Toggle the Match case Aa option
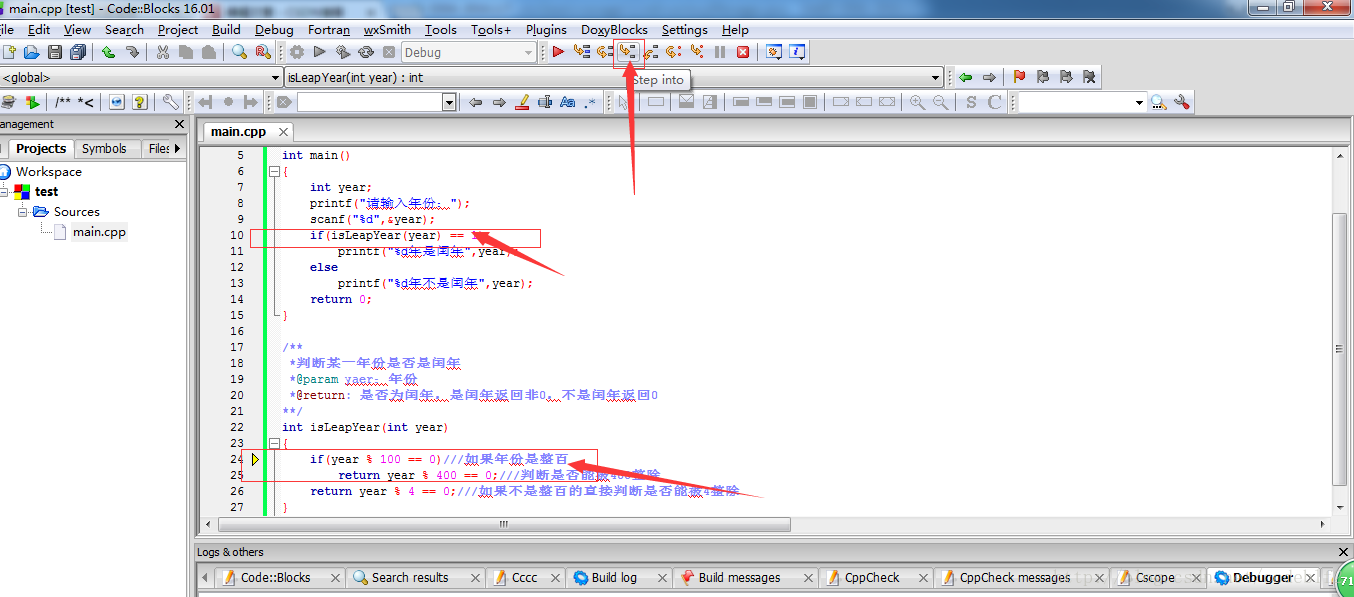This screenshot has width=1354, height=597. [568, 102]
